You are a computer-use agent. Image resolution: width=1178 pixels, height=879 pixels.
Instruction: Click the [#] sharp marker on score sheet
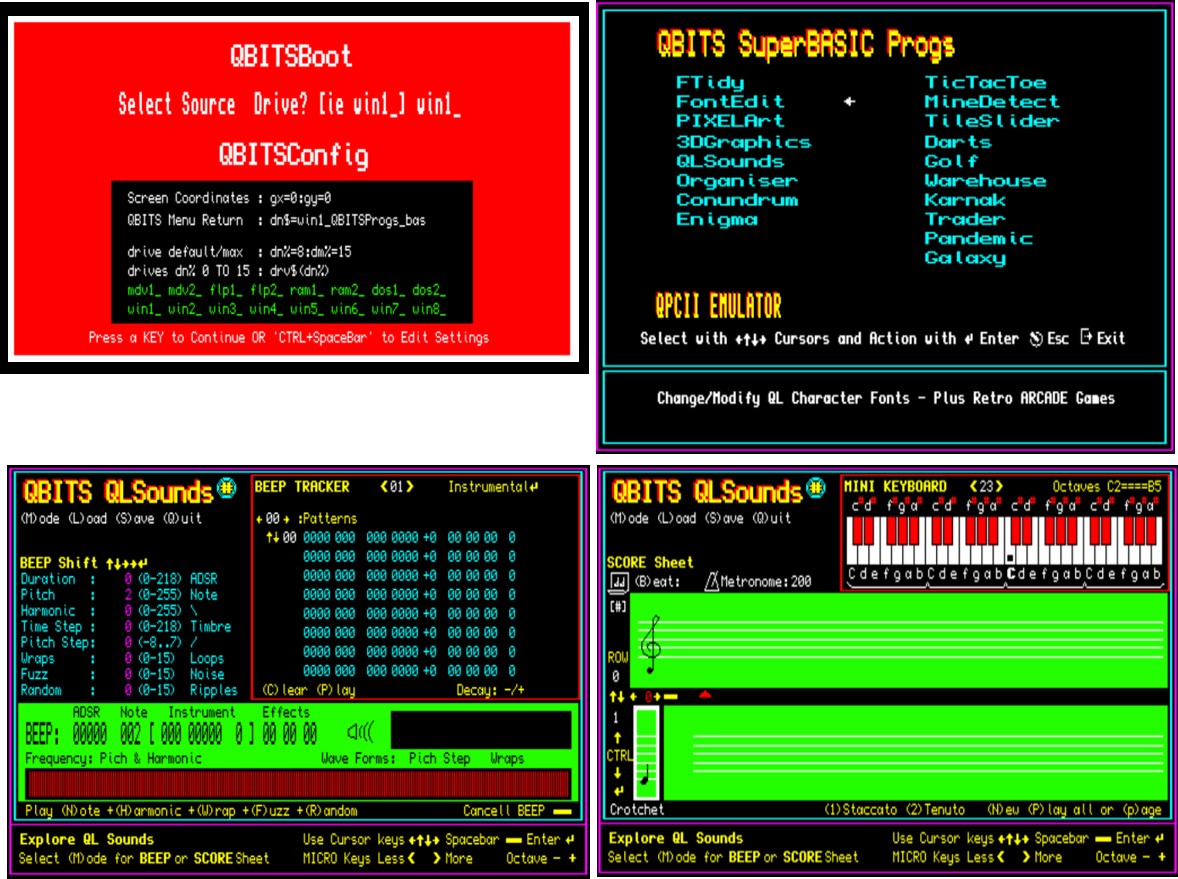pyautogui.click(x=618, y=606)
